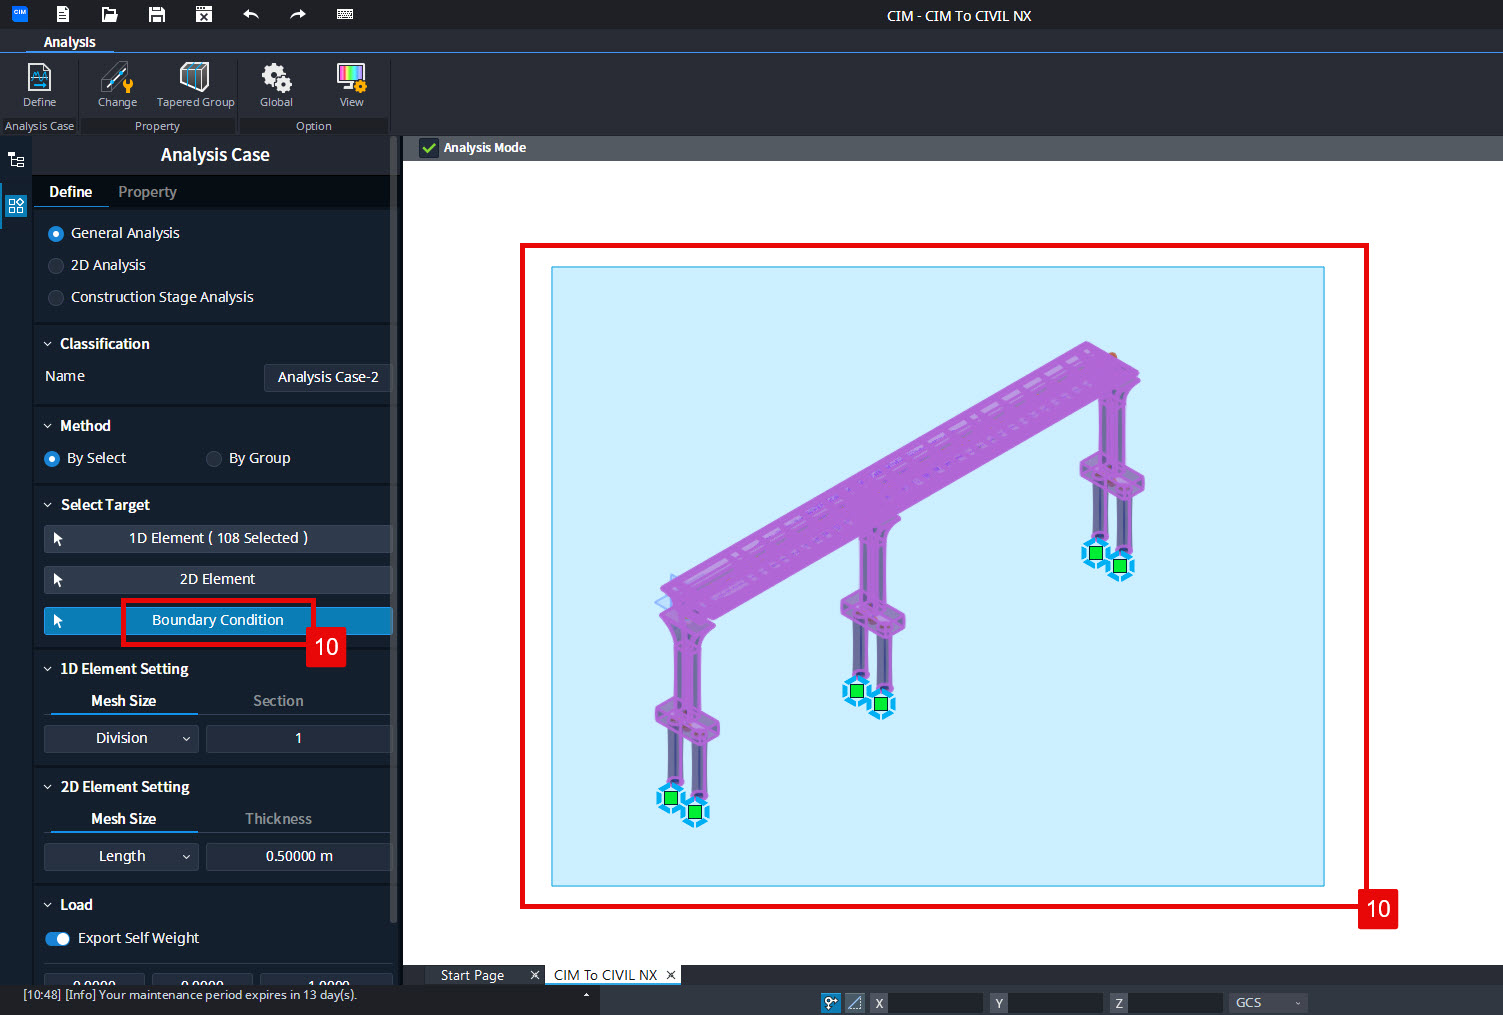Enable Export Self Weight
The height and width of the screenshot is (1015, 1503).
click(x=58, y=938)
